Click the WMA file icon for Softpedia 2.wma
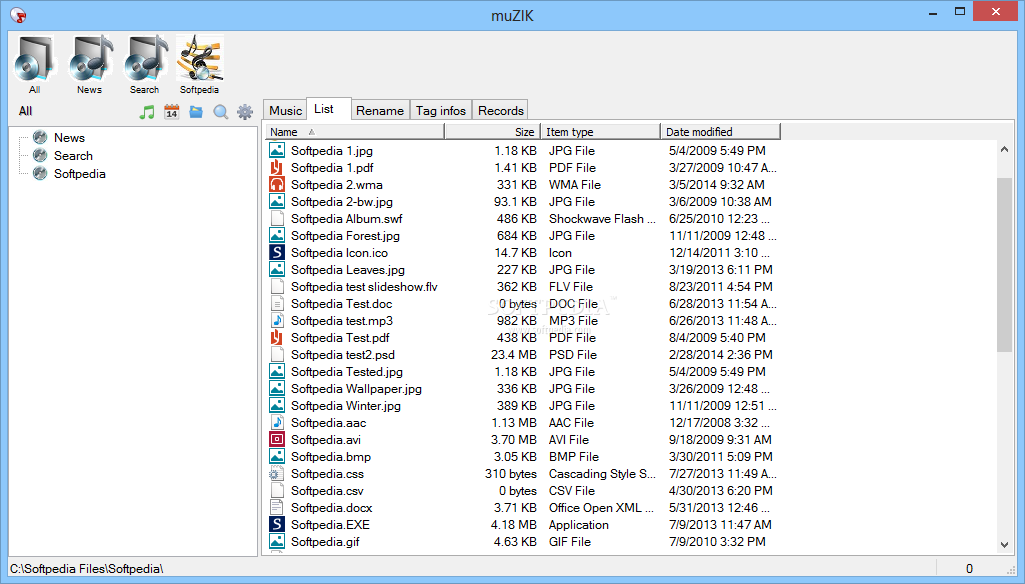The image size is (1025, 584). pyautogui.click(x=277, y=184)
